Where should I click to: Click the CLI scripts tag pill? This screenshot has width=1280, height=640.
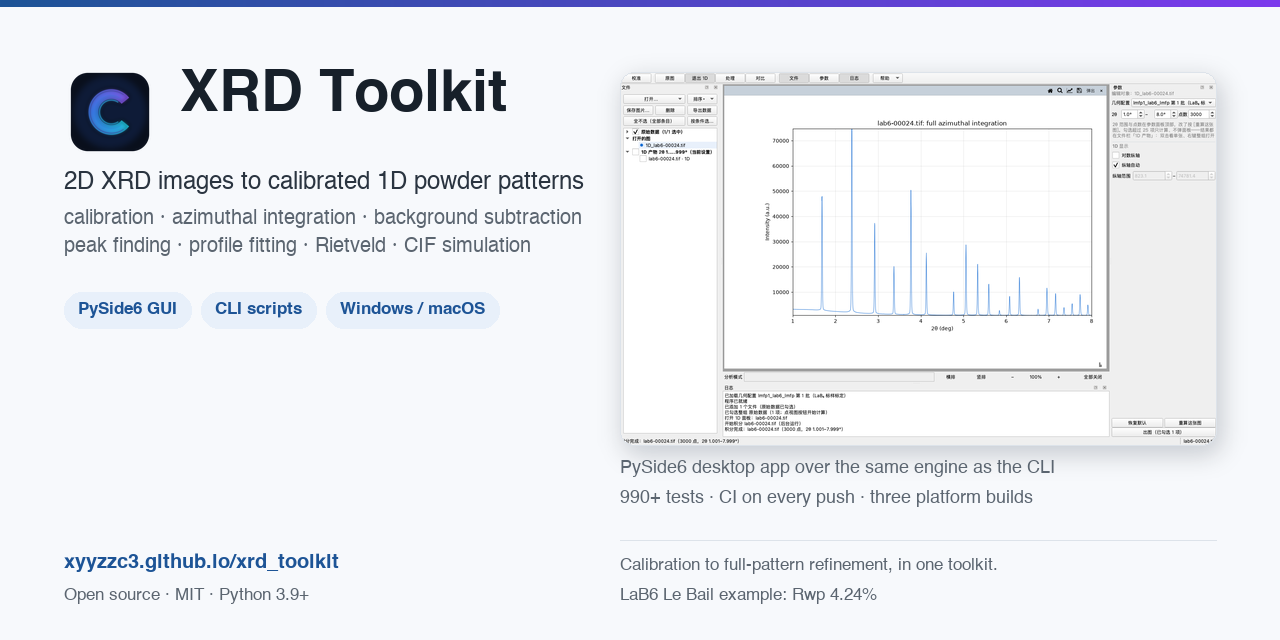coord(259,310)
